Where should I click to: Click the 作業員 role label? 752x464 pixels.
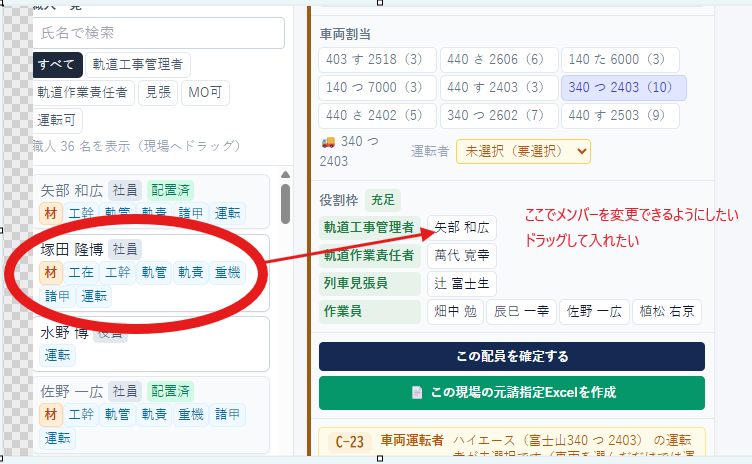(369, 312)
